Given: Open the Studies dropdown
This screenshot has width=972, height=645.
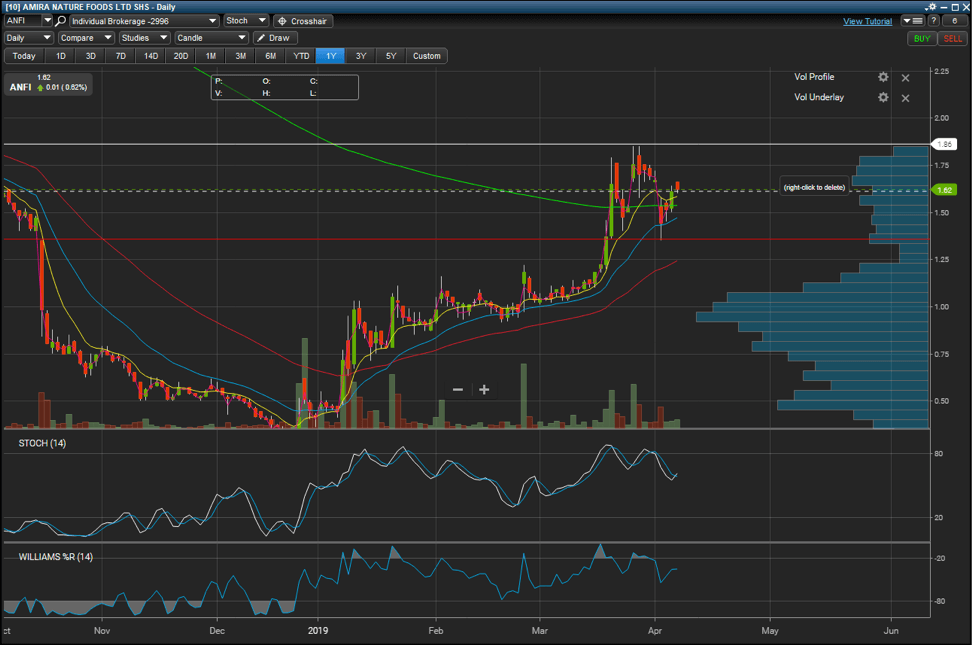Looking at the screenshot, I should 144,38.
